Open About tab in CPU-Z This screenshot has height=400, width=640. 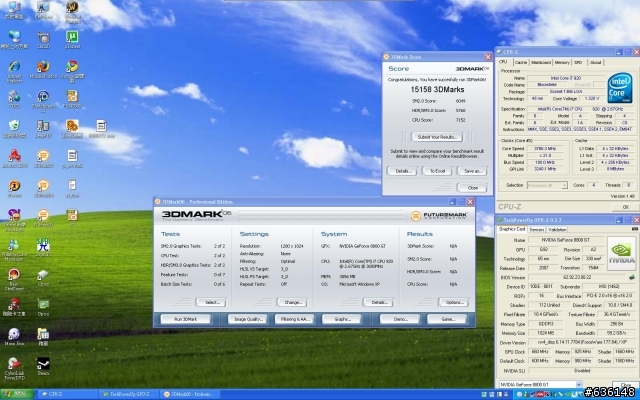tap(596, 62)
